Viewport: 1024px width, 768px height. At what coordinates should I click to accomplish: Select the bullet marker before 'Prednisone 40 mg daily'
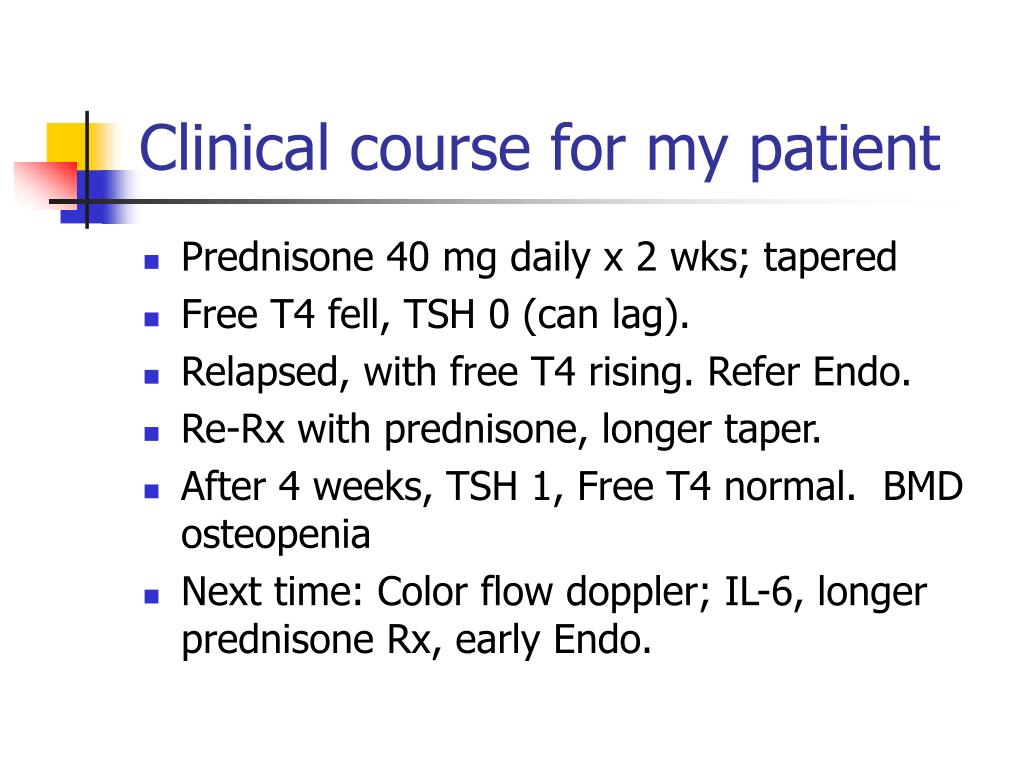click(152, 262)
